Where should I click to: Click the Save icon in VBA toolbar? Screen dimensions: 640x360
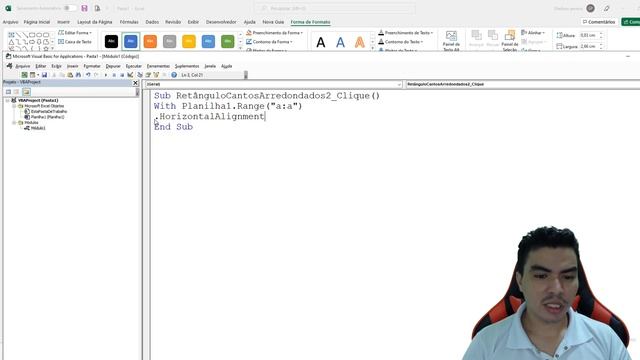(x=44, y=75)
